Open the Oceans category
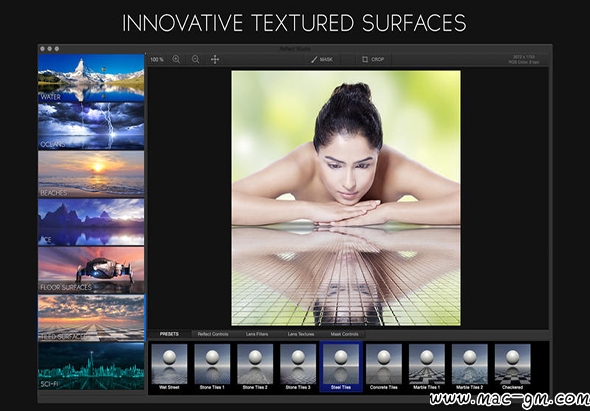590x411 pixels. pos(91,126)
